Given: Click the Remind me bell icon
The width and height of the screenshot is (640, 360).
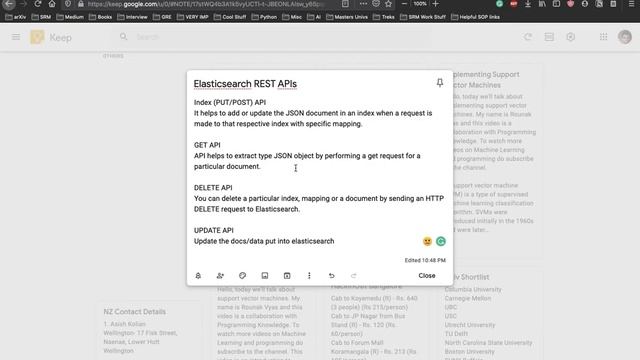Looking at the screenshot, I should tap(198, 276).
